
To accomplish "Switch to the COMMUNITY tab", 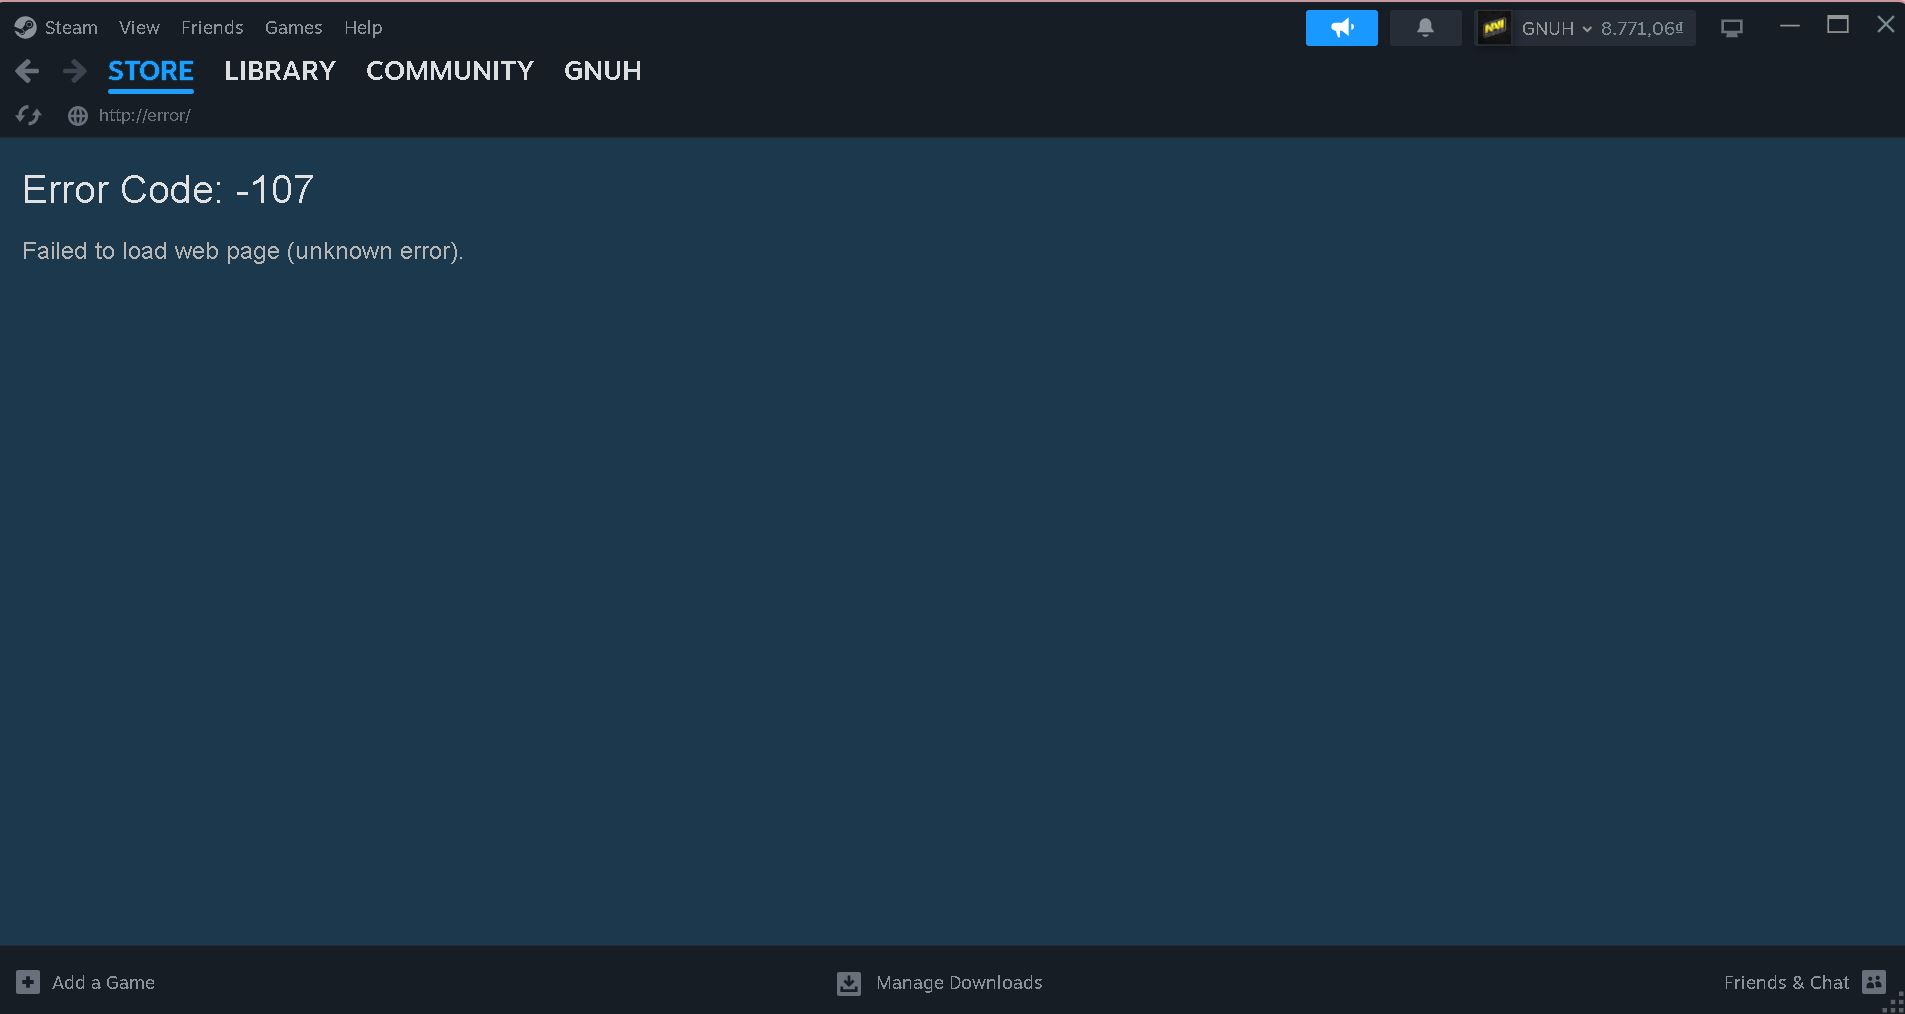I will 449,71.
